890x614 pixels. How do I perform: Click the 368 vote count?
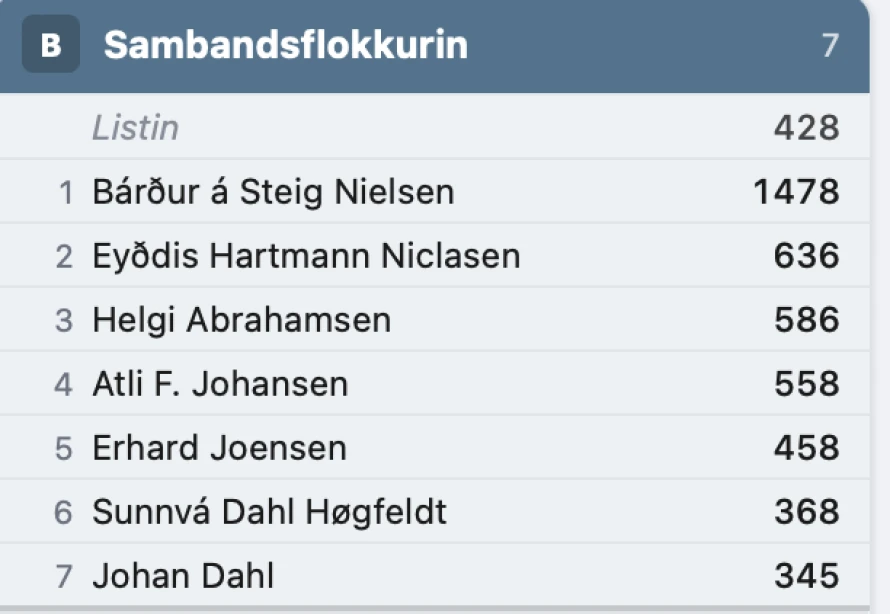[806, 512]
